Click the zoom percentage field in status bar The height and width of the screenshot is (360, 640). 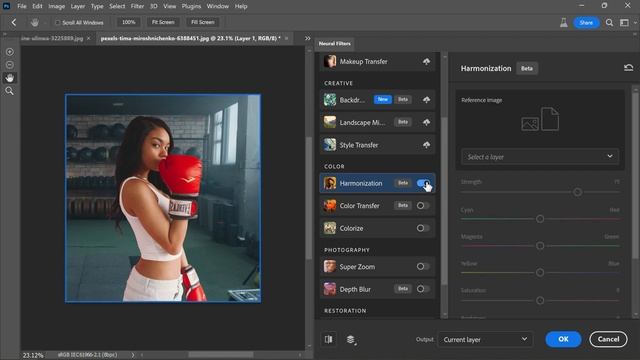click(x=33, y=355)
